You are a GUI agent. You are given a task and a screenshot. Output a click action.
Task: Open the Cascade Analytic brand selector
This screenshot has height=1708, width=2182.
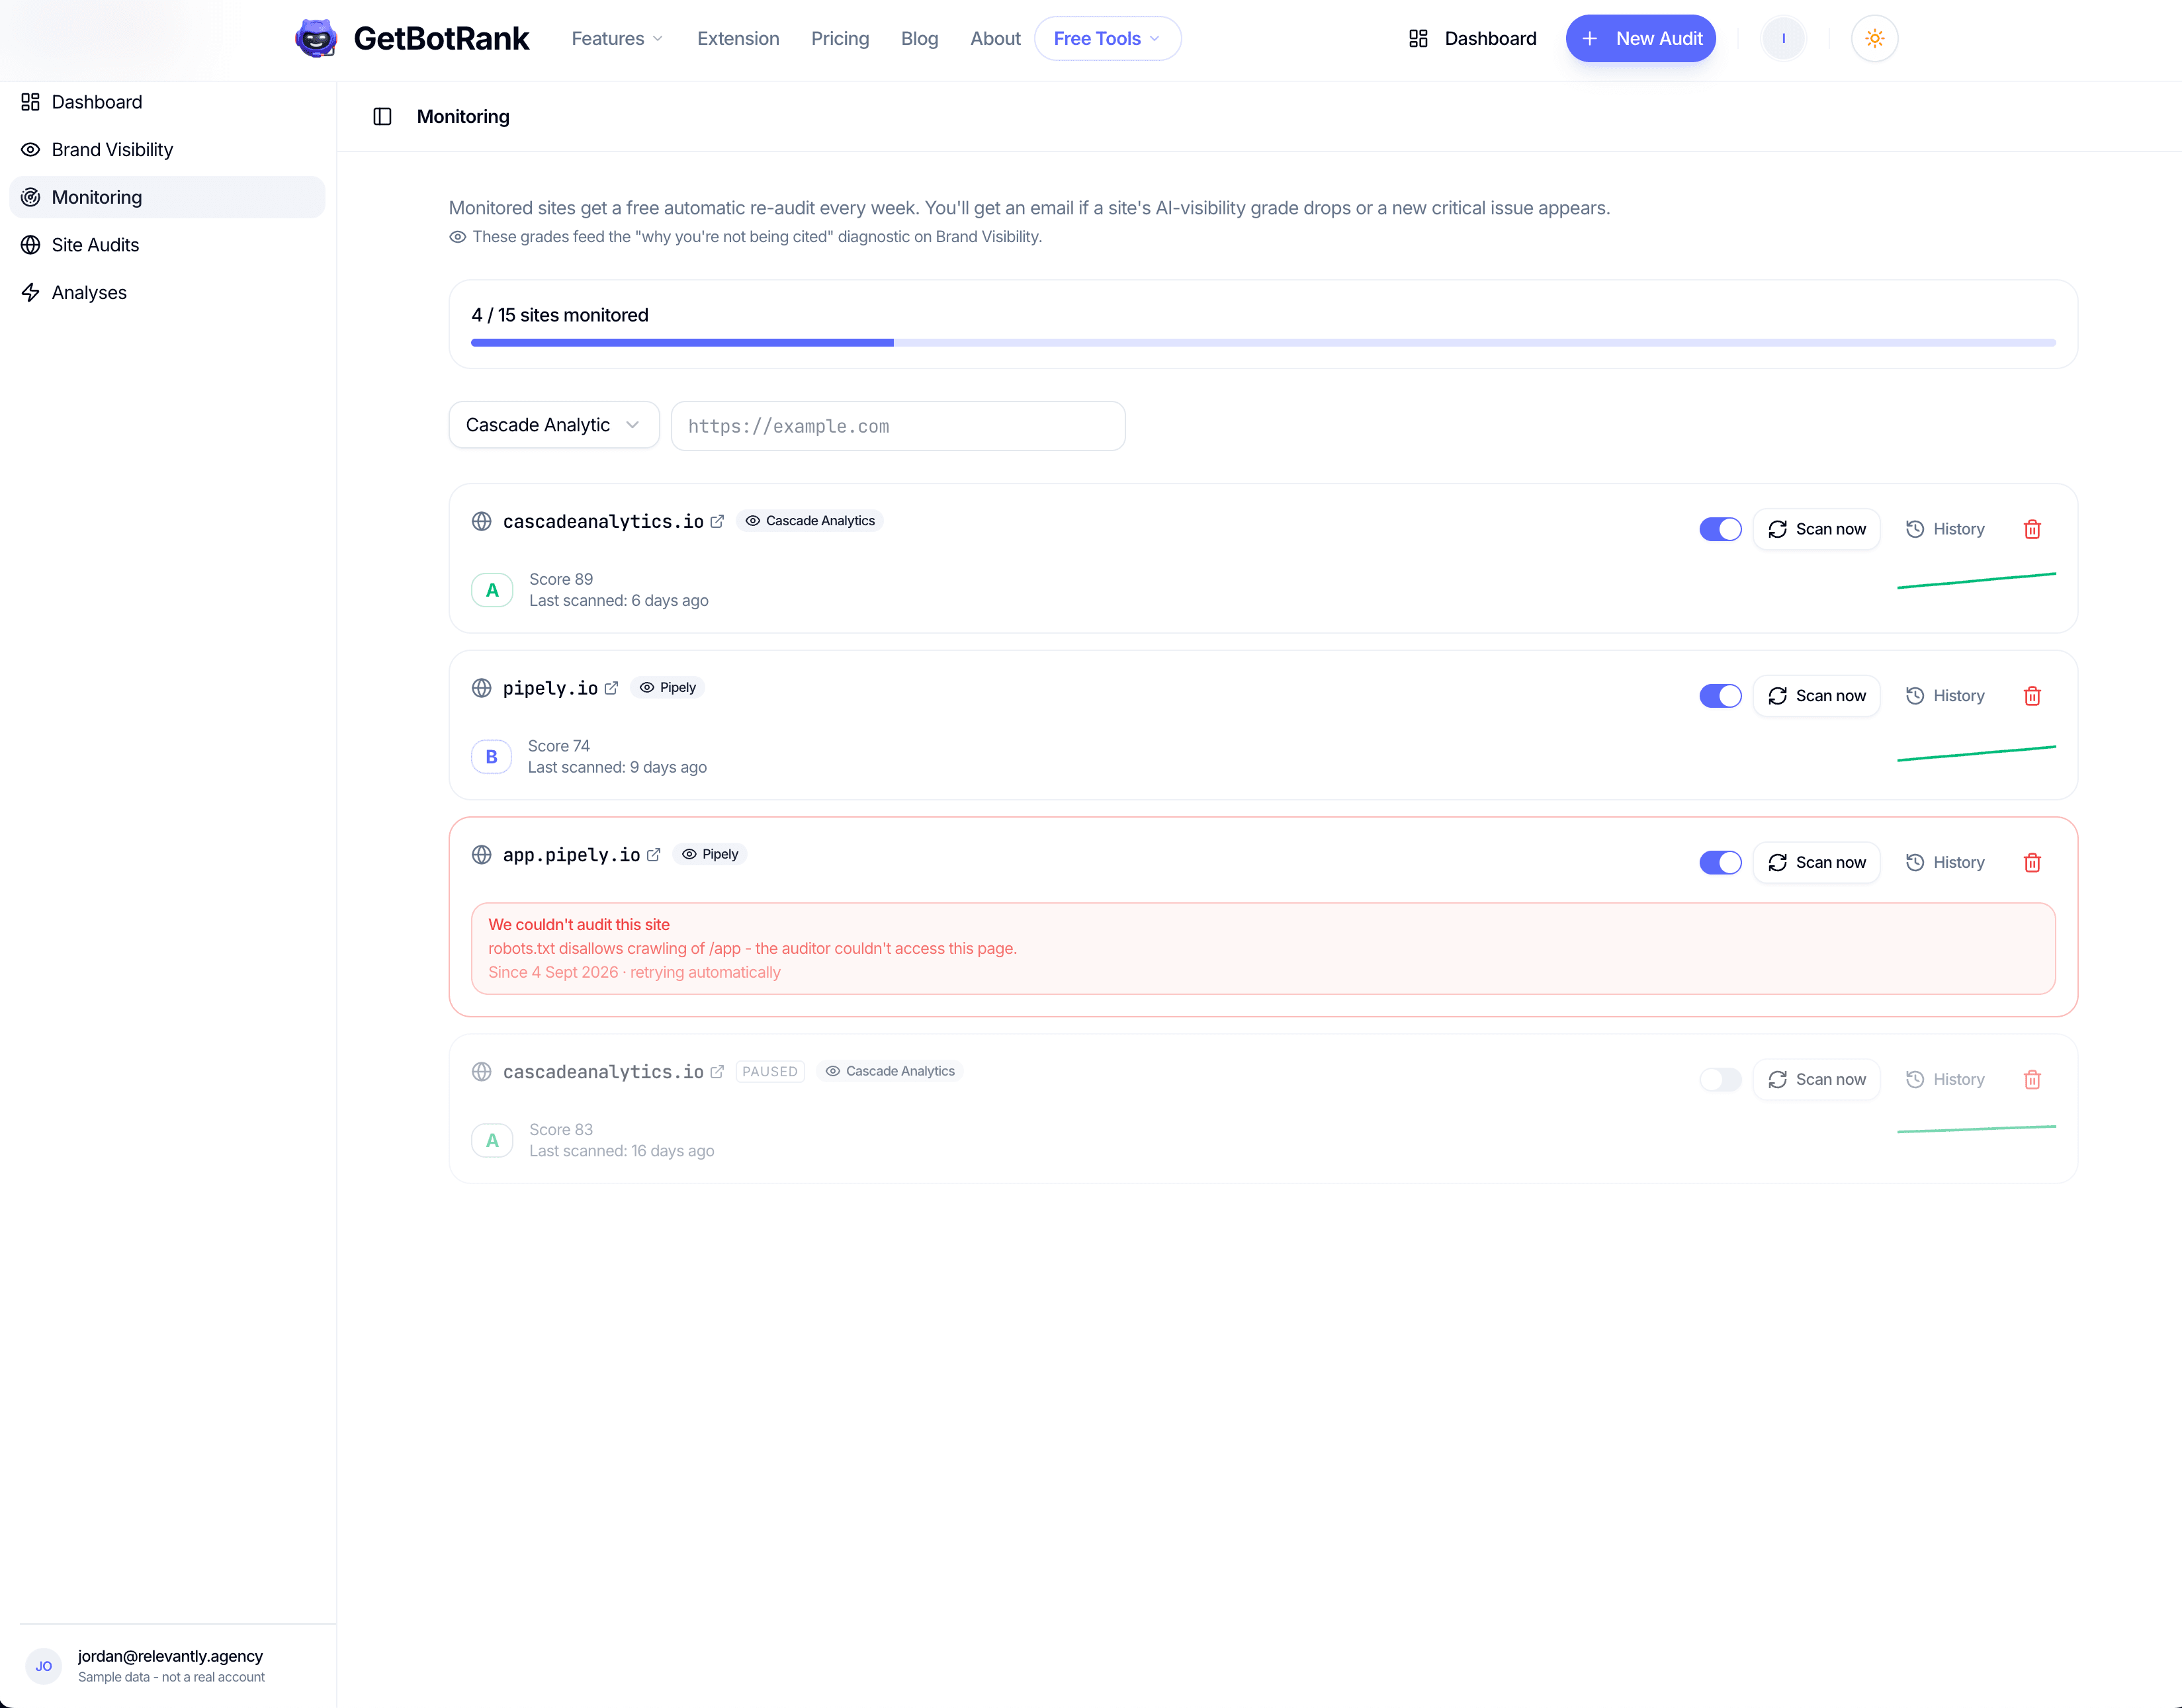tap(554, 425)
